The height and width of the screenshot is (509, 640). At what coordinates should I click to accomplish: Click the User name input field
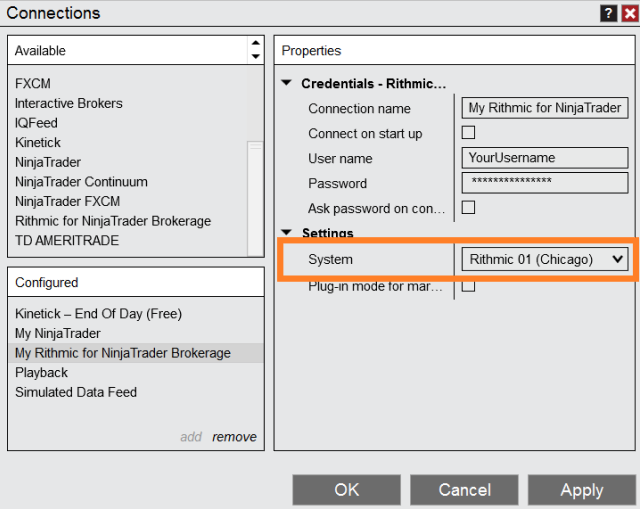tap(544, 158)
